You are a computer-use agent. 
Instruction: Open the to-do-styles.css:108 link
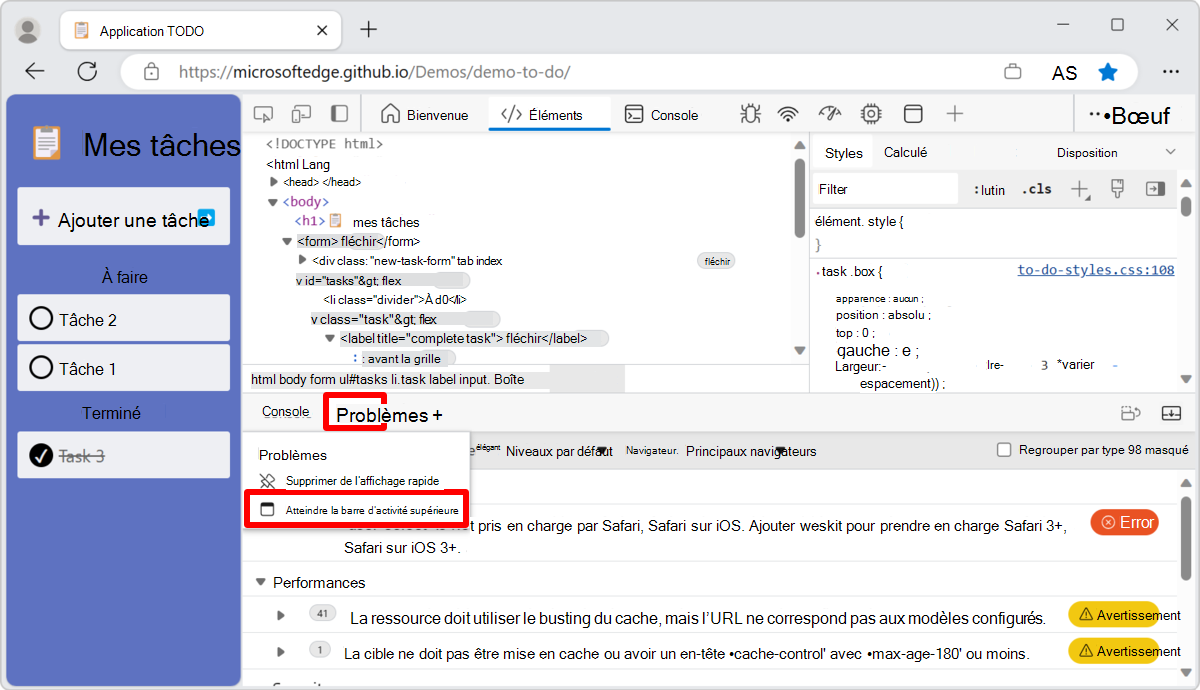tap(1097, 271)
